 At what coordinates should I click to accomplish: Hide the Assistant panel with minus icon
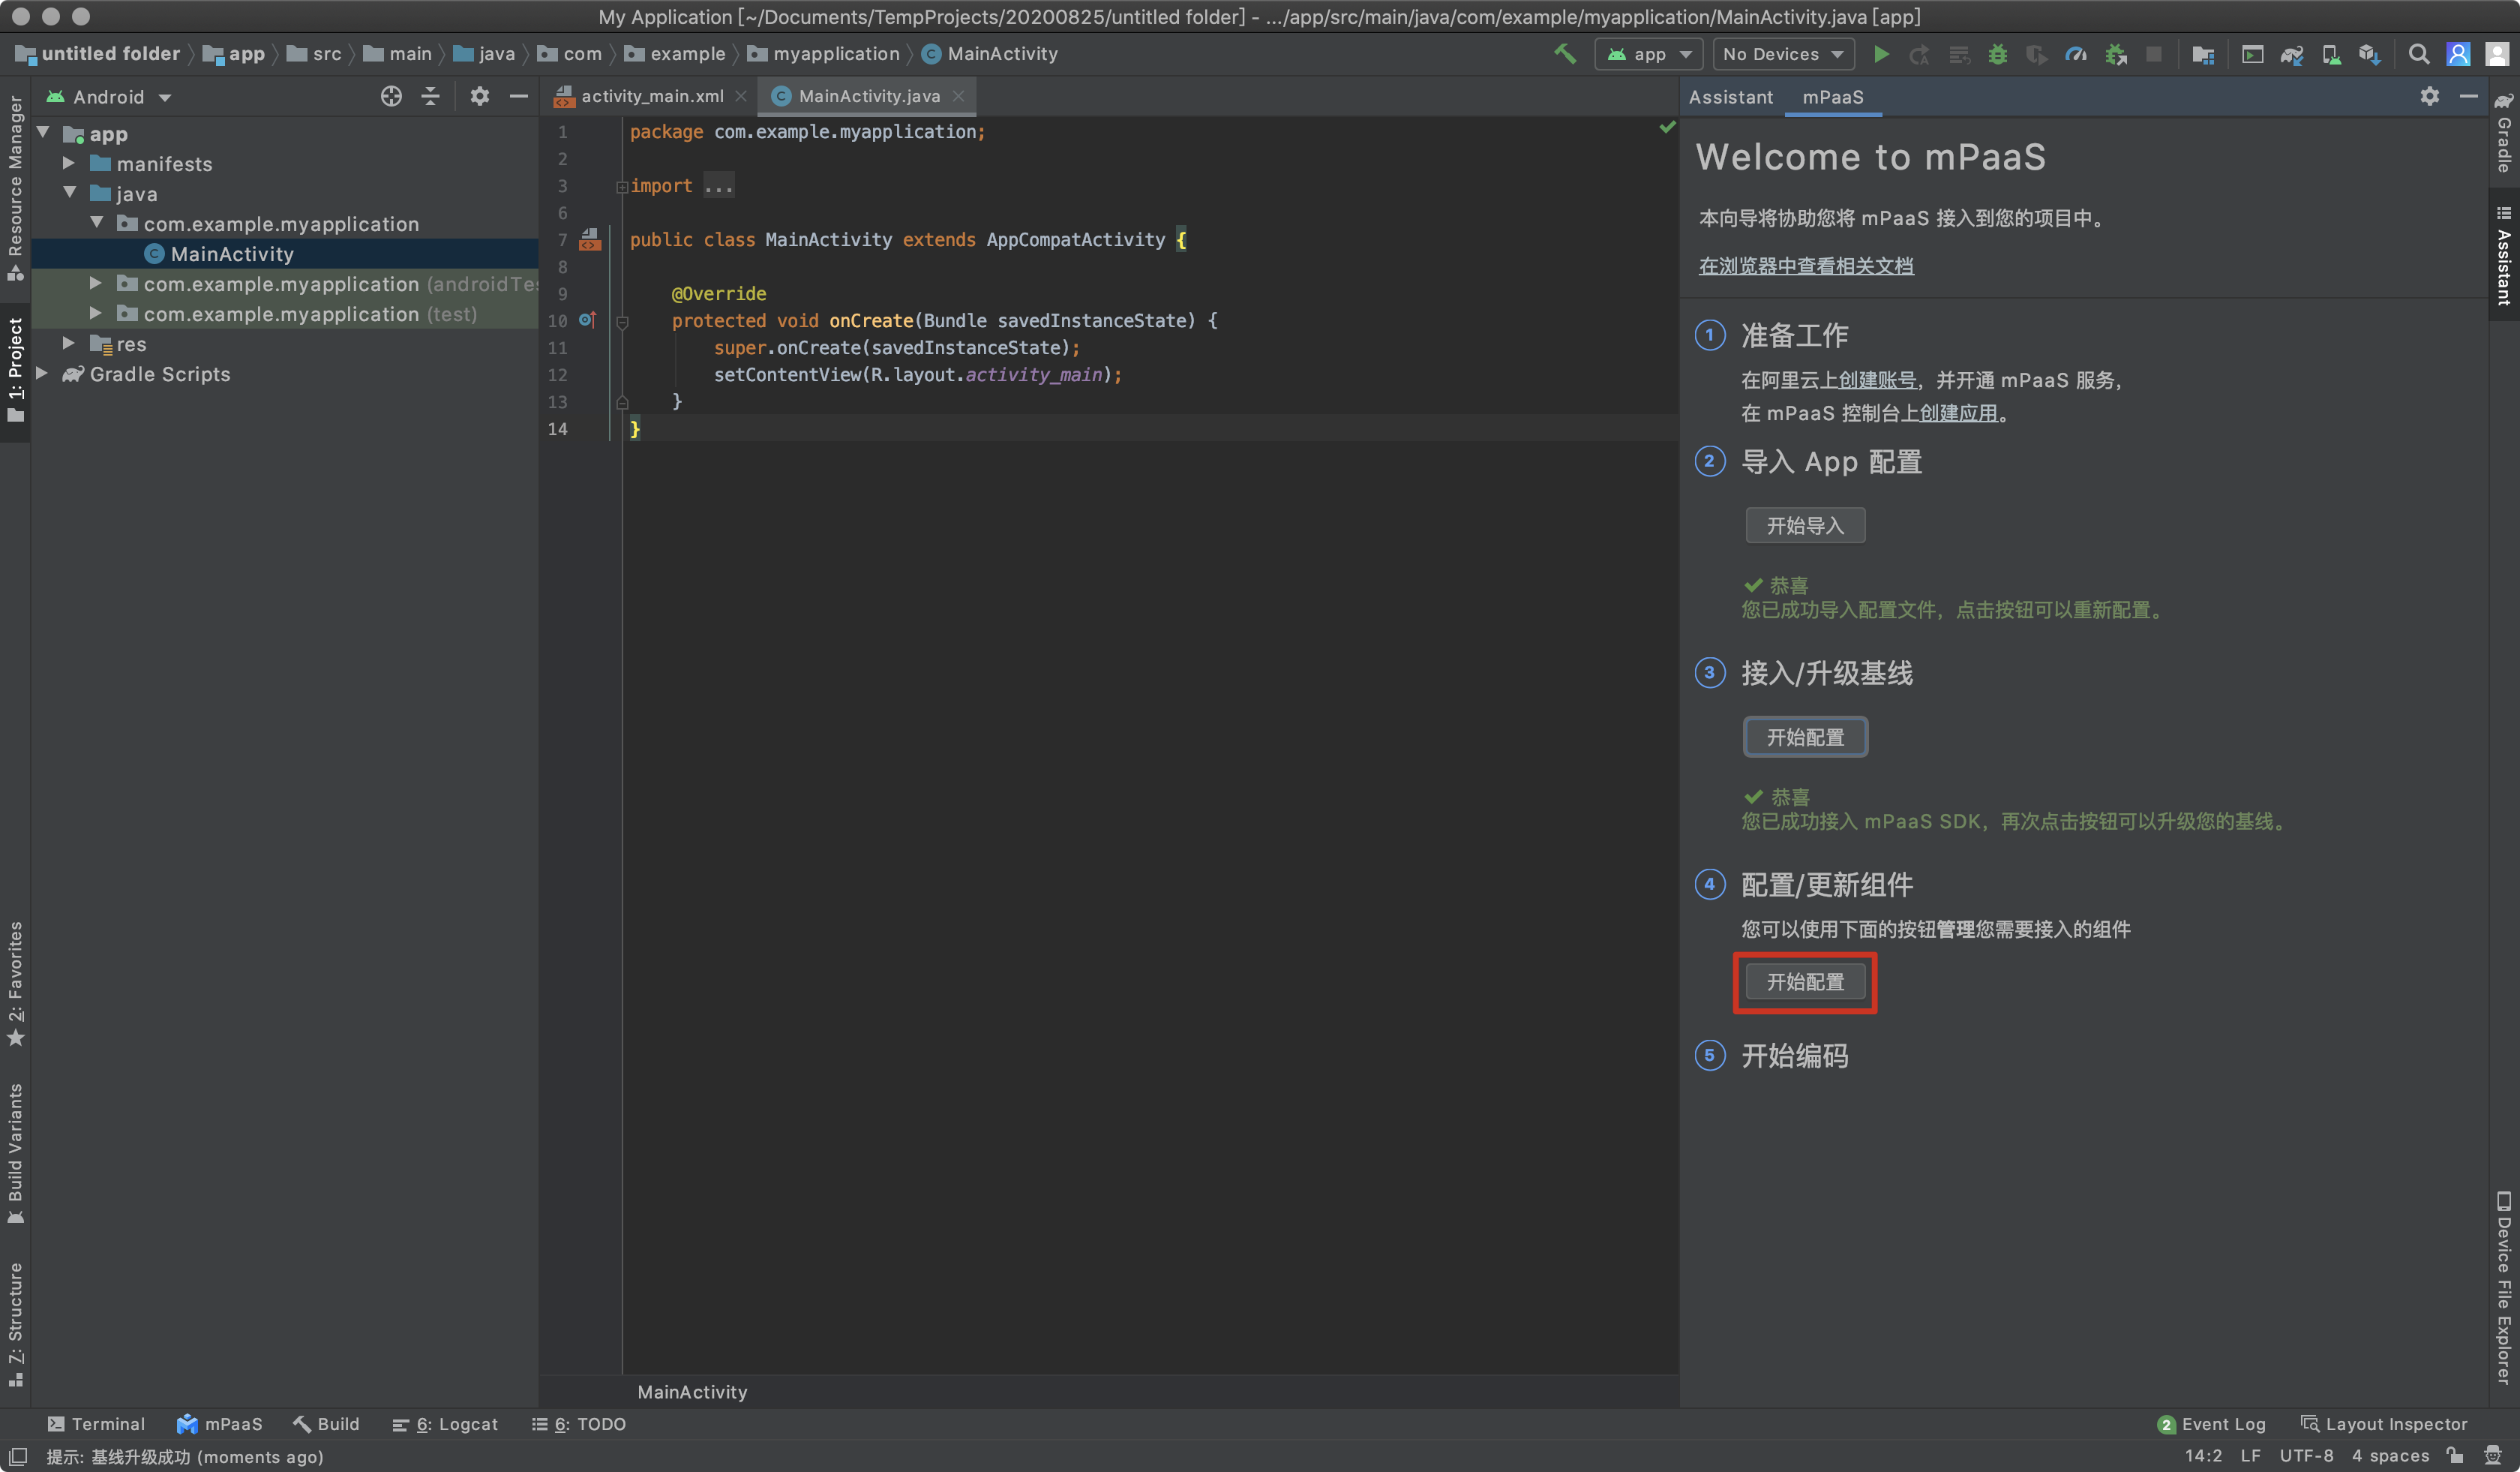point(2468,96)
